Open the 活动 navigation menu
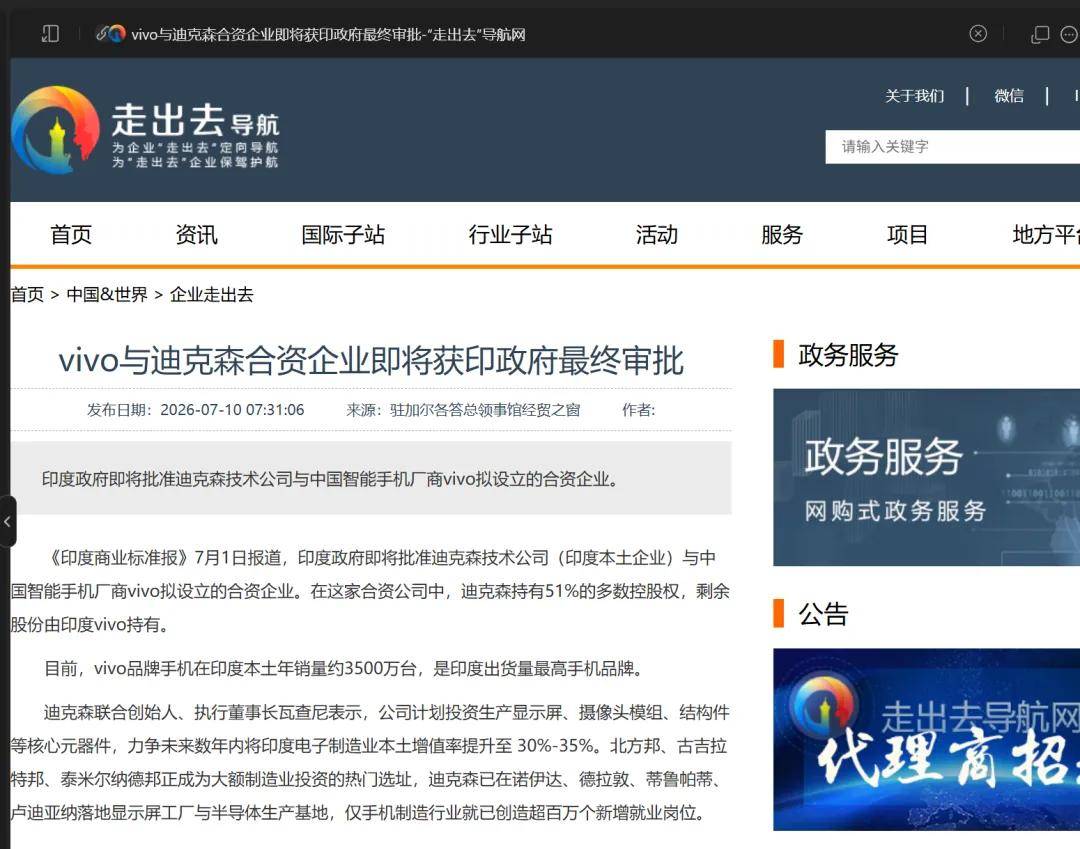The height and width of the screenshot is (849, 1080). pyautogui.click(x=656, y=235)
